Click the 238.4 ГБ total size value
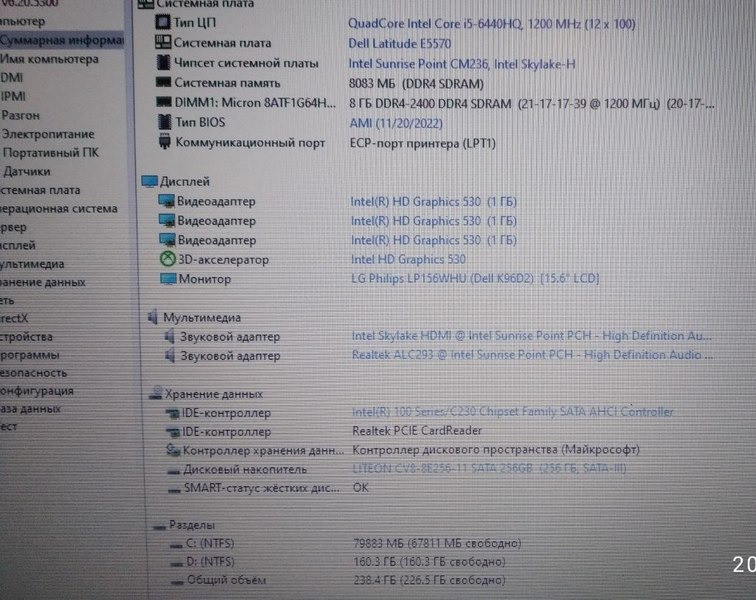 (x=429, y=580)
